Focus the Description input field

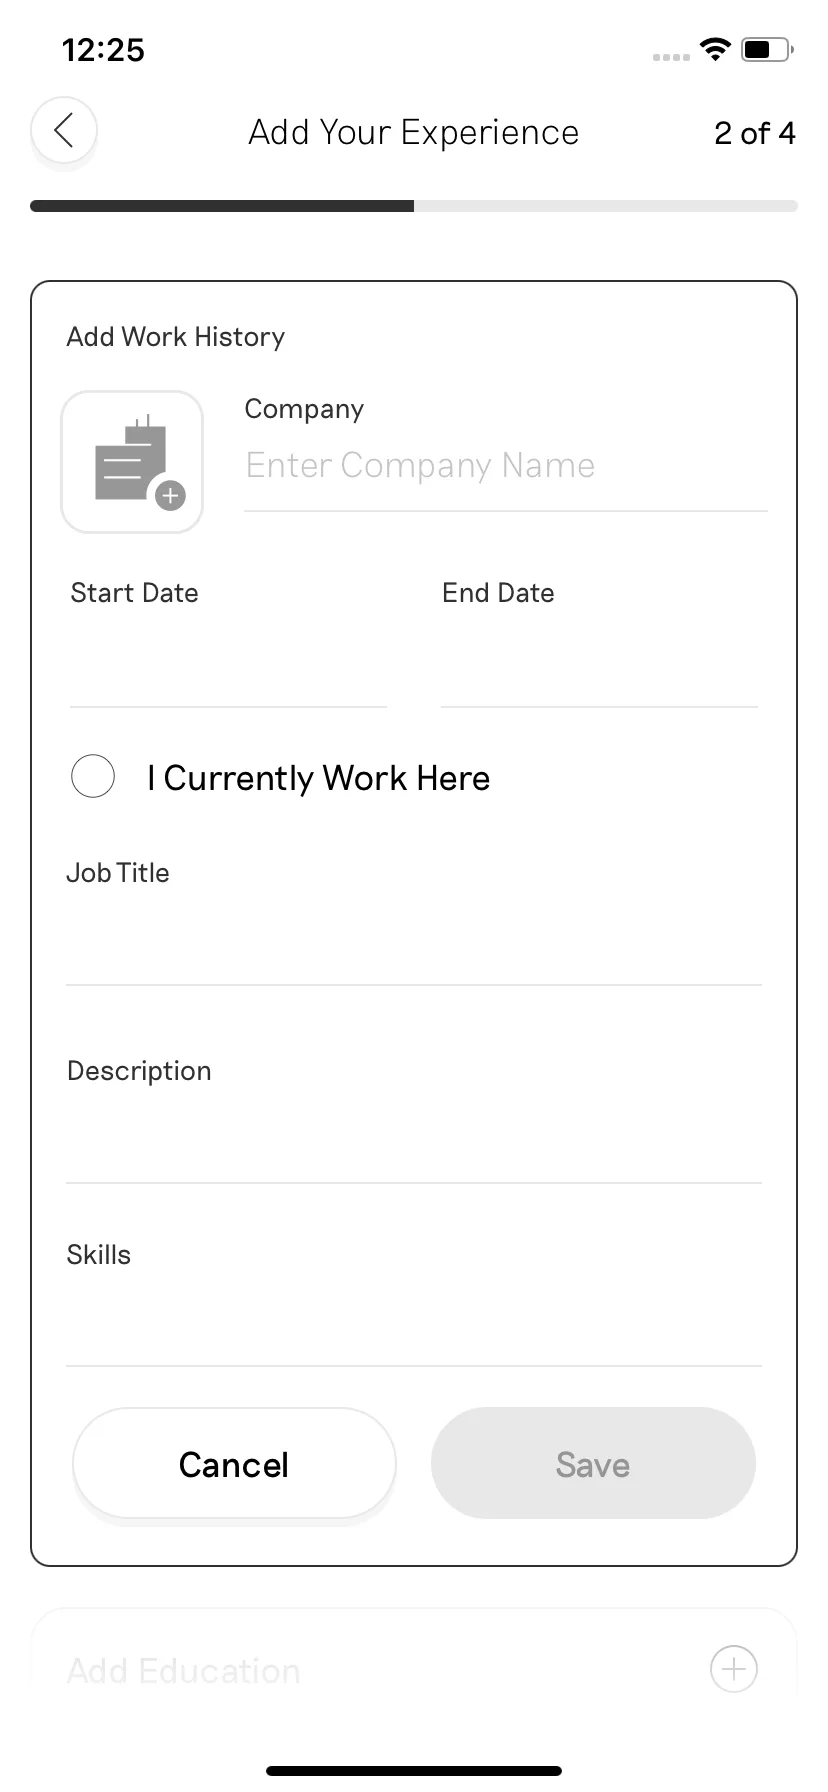tap(414, 1140)
